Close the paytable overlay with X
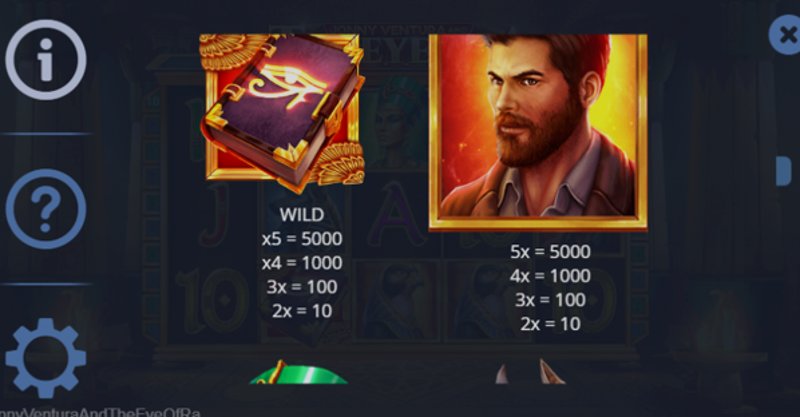This screenshot has width=800, height=417. click(786, 35)
